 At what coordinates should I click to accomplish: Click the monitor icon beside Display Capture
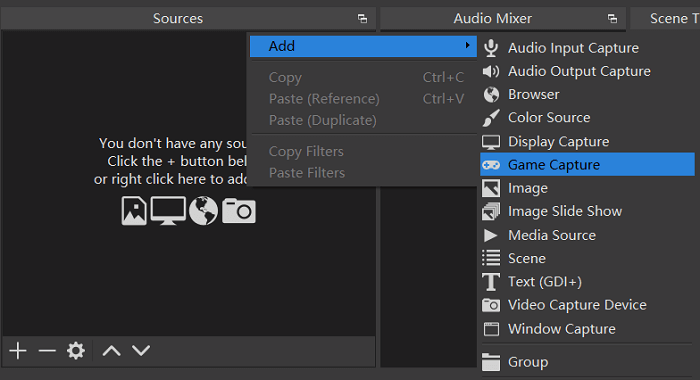pyautogui.click(x=491, y=142)
